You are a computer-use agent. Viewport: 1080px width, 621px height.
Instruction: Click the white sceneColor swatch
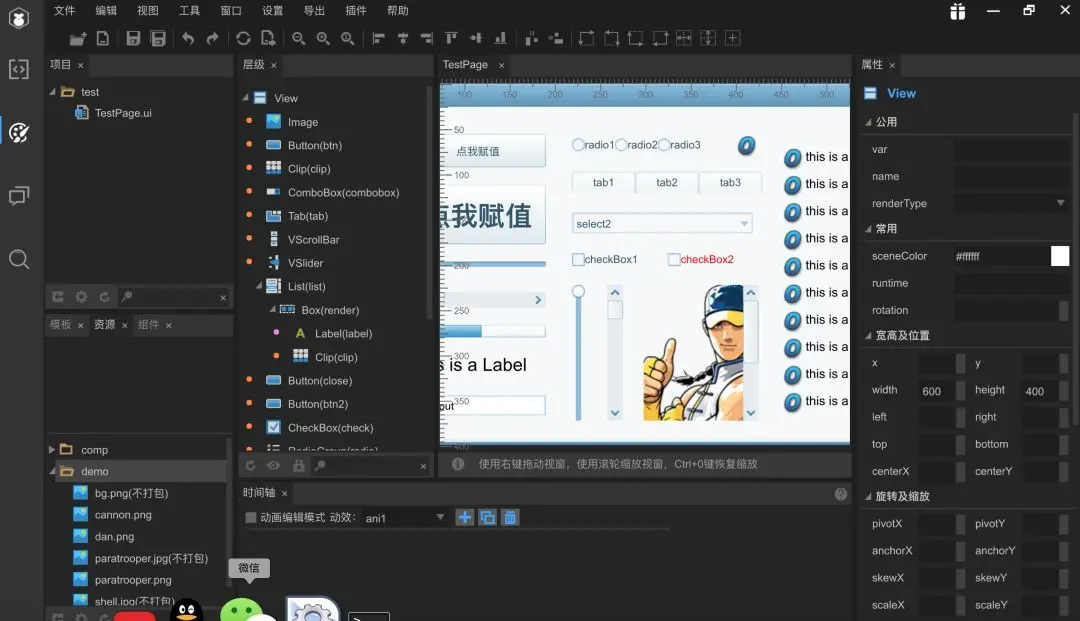1060,256
